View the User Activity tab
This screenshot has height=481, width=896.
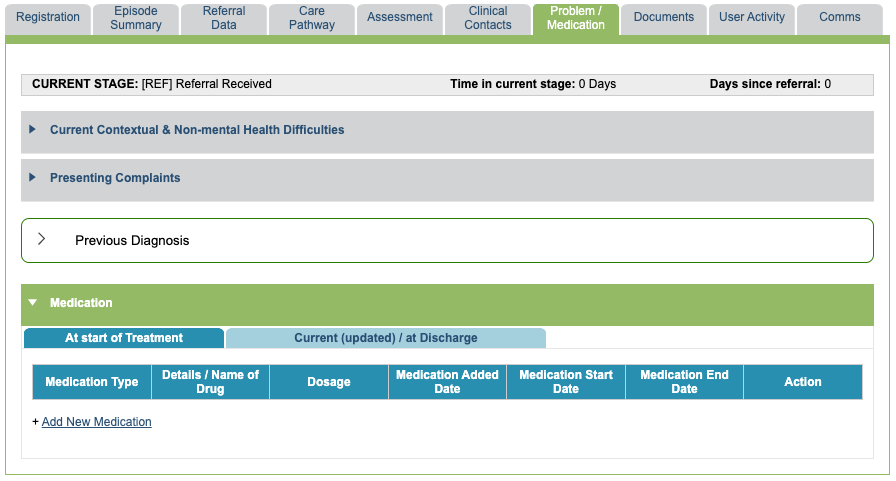click(x=752, y=18)
